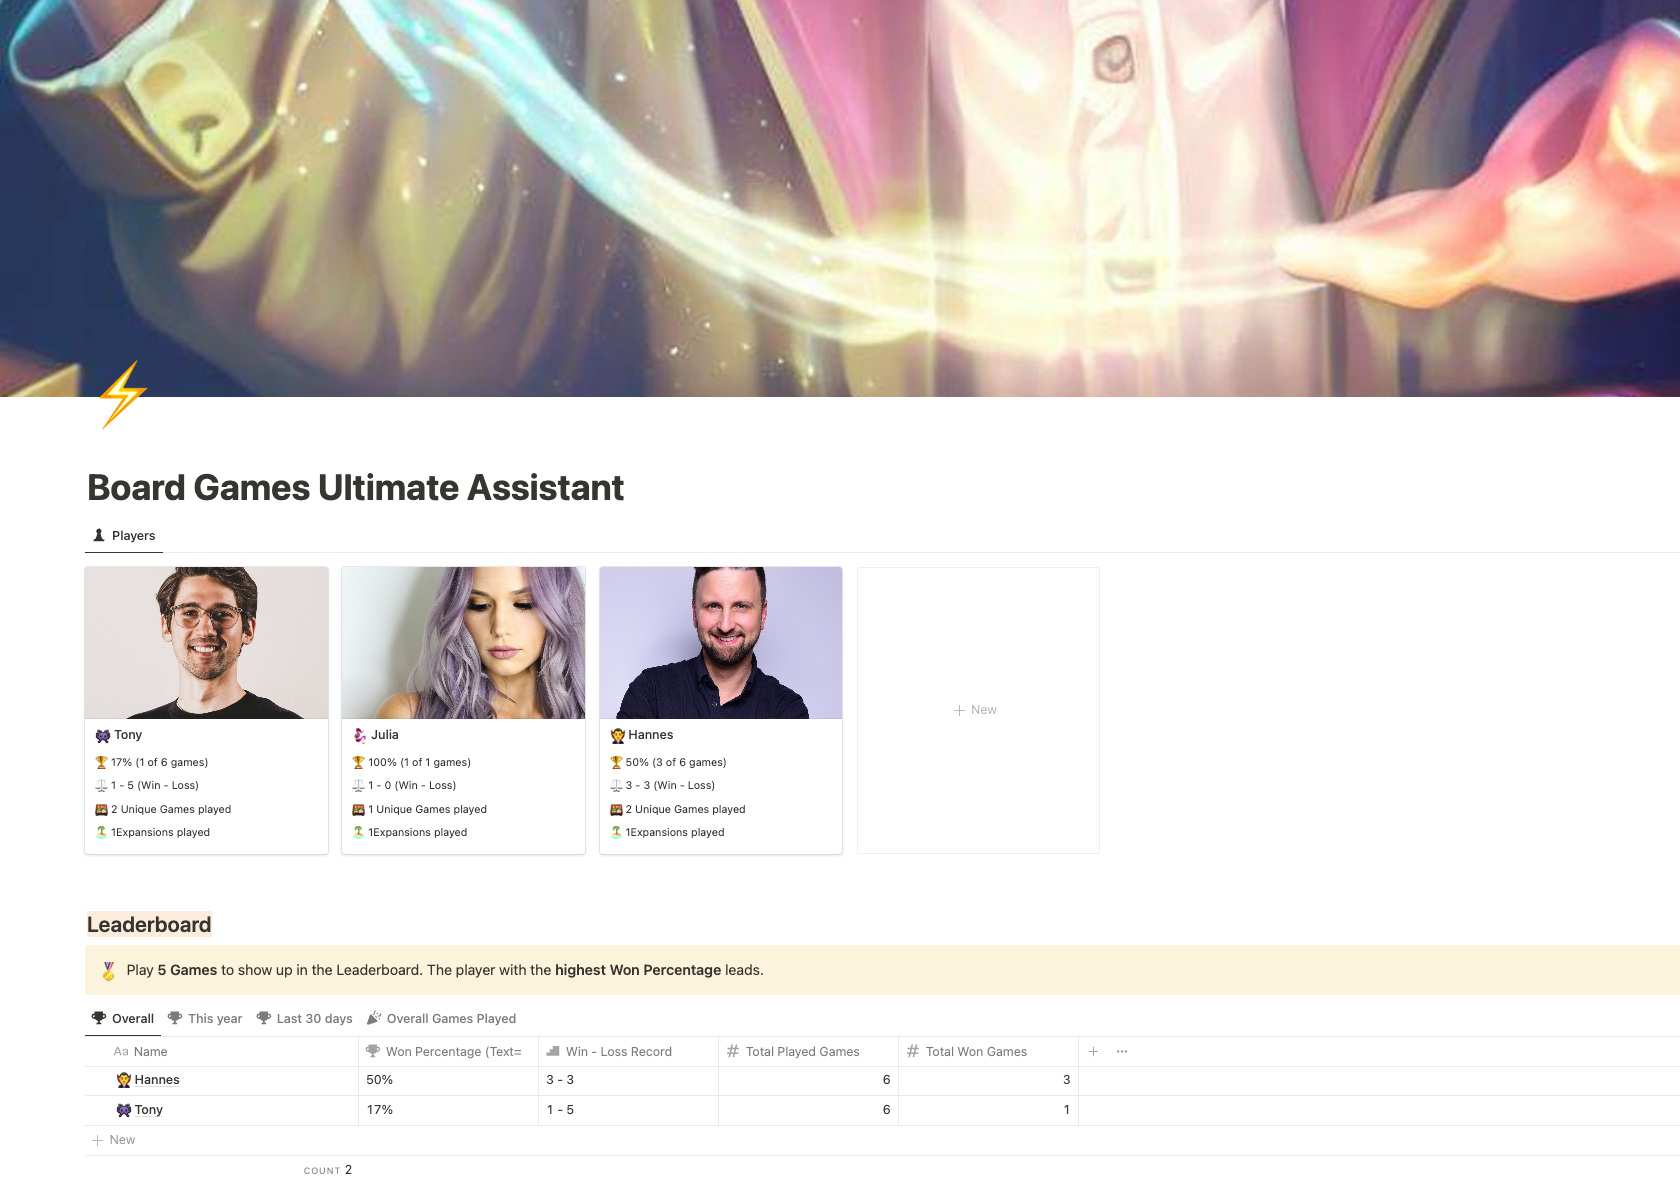Click Tony's 1 - 5 record cell

coord(628,1110)
